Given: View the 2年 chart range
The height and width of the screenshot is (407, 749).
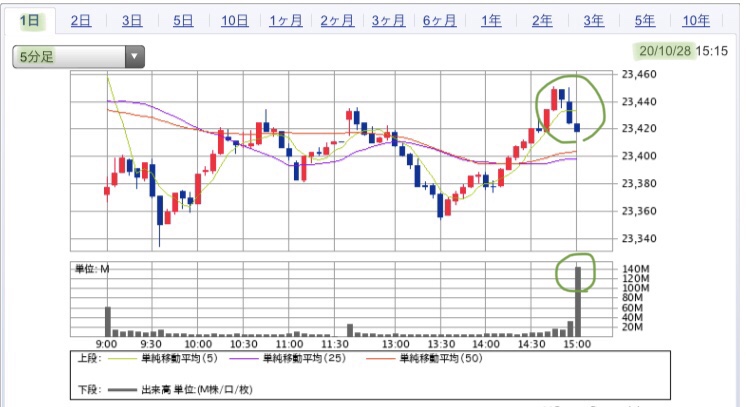Looking at the screenshot, I should coord(542,21).
